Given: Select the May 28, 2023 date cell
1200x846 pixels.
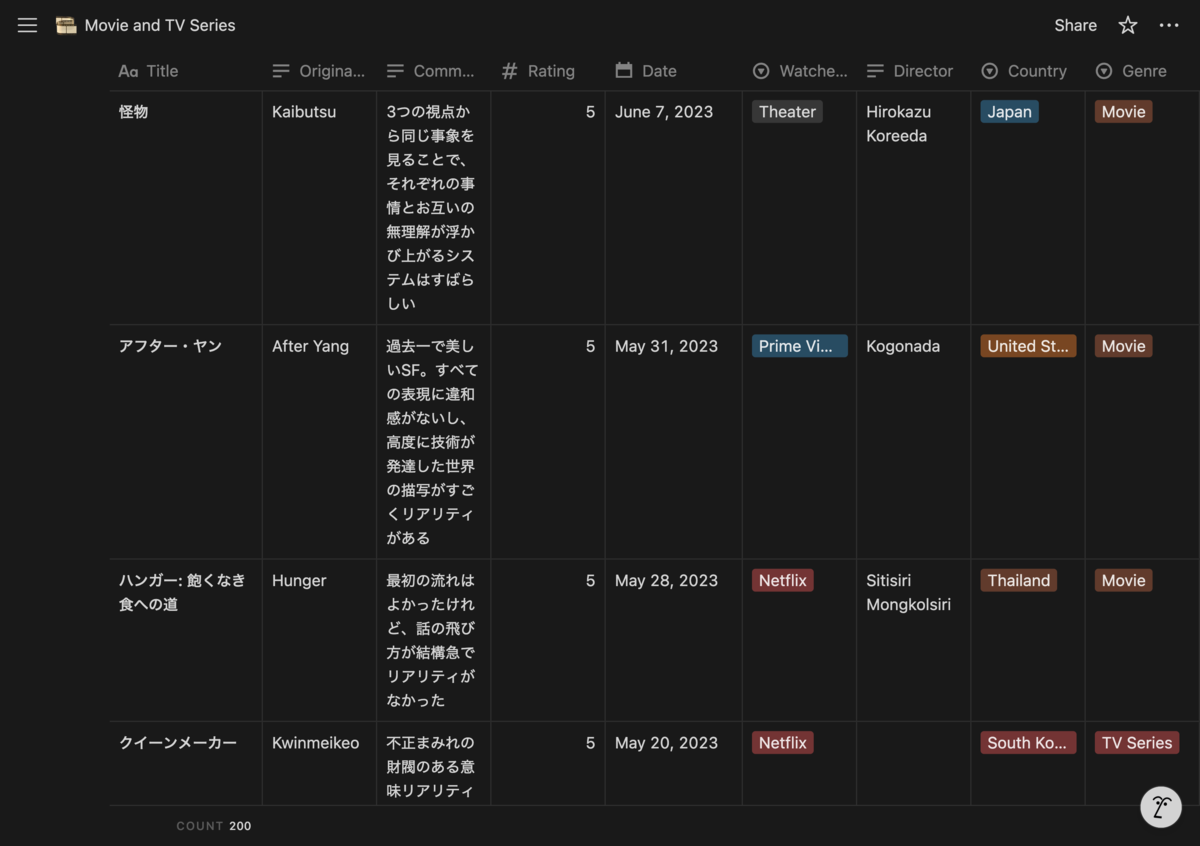Looking at the screenshot, I should pos(673,640).
